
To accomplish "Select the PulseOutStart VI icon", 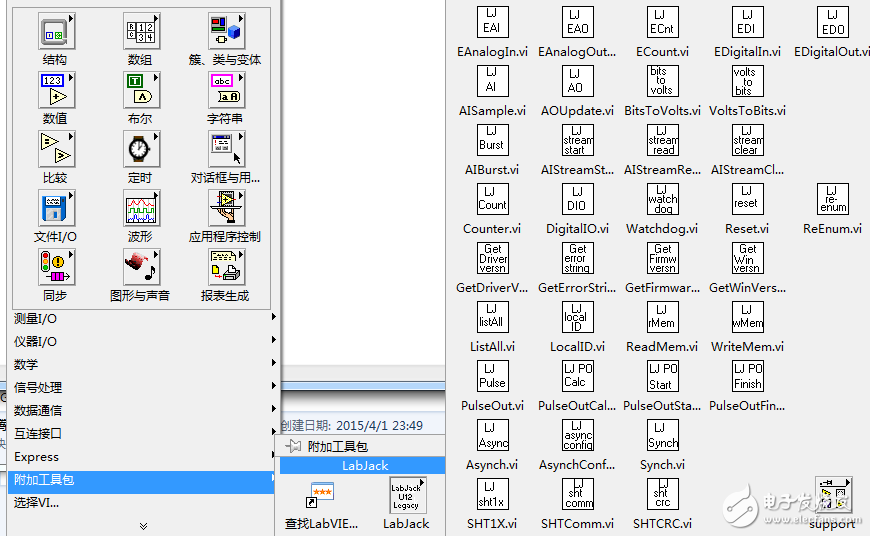I will point(662,376).
